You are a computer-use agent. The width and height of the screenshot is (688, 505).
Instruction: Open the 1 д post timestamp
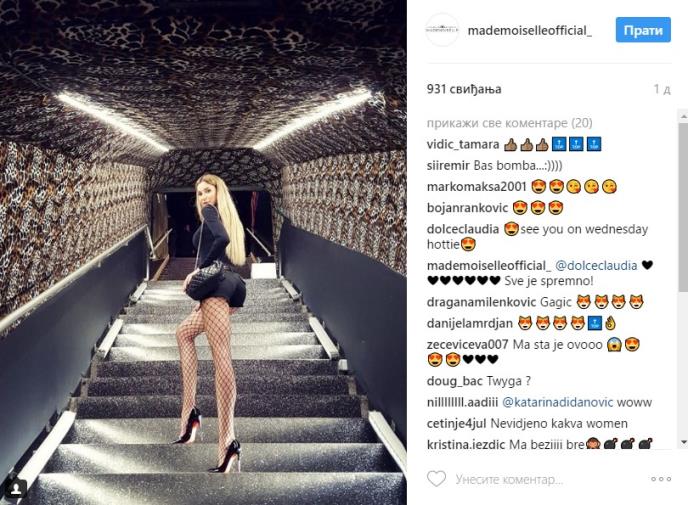[x=662, y=89]
